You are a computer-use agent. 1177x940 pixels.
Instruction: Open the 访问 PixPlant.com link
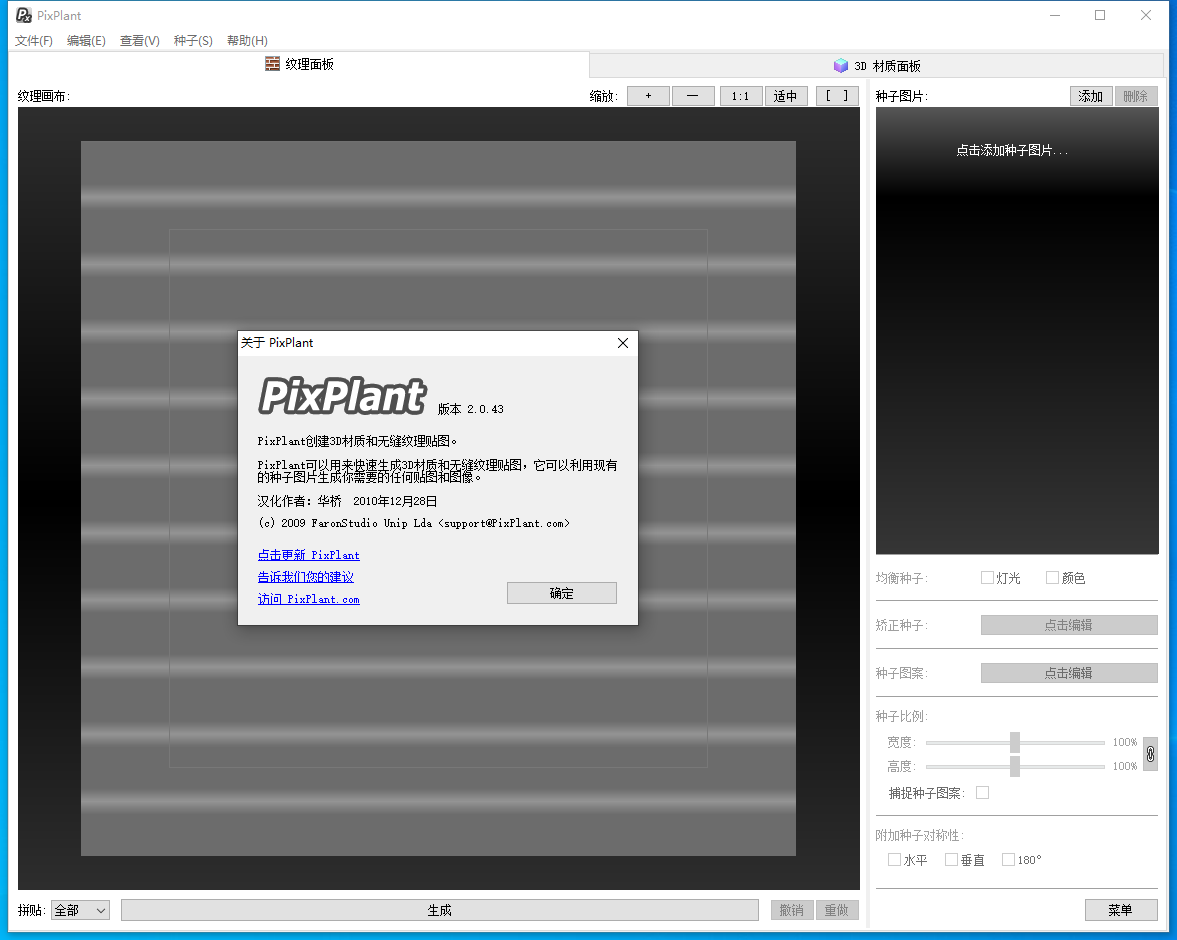tap(309, 599)
